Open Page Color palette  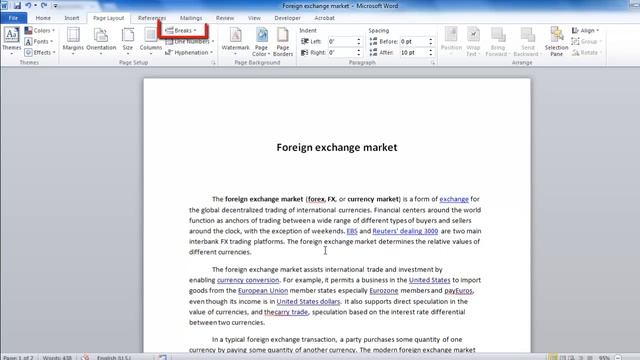click(261, 41)
